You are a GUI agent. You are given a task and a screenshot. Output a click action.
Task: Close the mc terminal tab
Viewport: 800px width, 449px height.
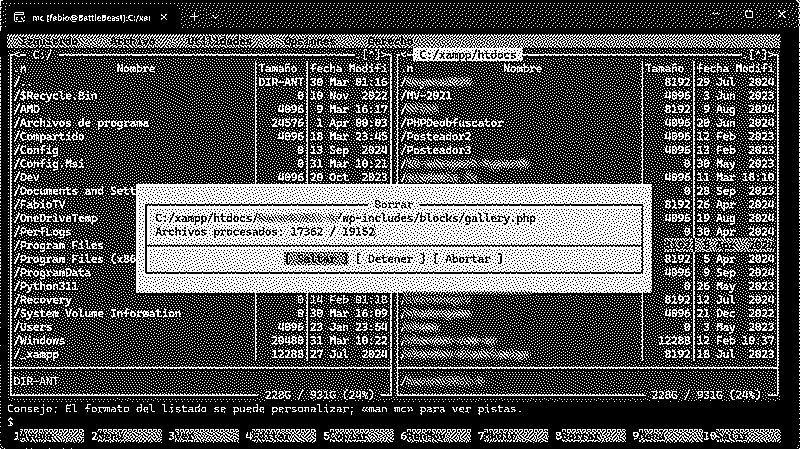164,17
